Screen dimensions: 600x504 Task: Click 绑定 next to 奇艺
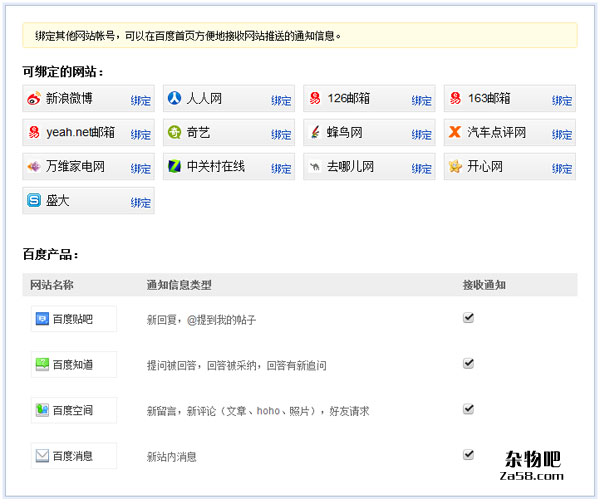281,135
